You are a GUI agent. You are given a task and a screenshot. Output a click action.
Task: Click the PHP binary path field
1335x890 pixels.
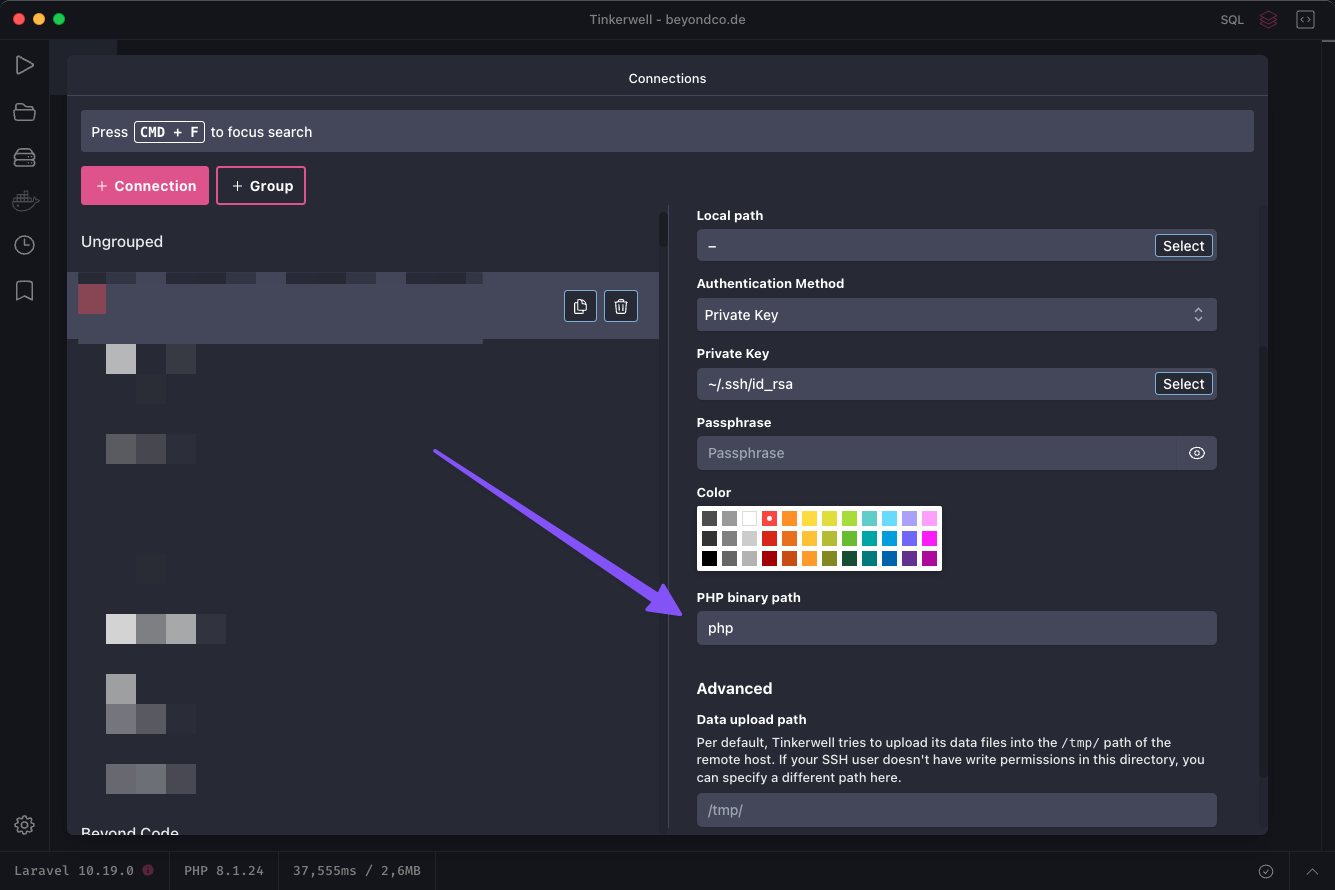point(956,628)
